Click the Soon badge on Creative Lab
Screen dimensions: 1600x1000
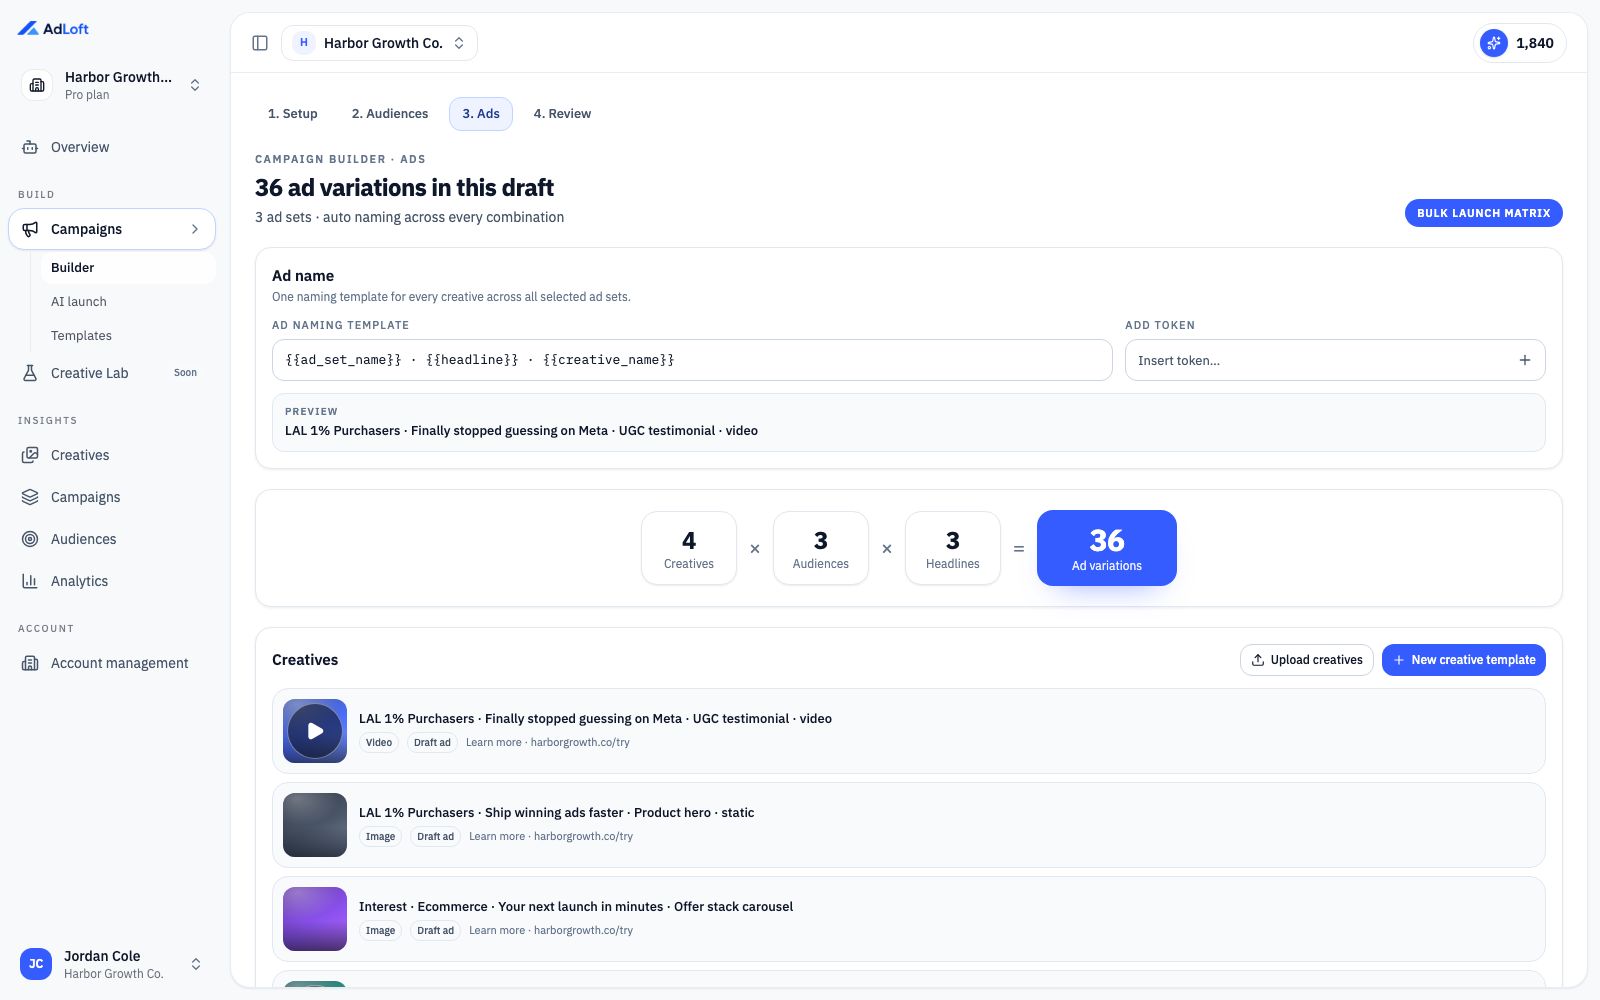[x=185, y=373]
